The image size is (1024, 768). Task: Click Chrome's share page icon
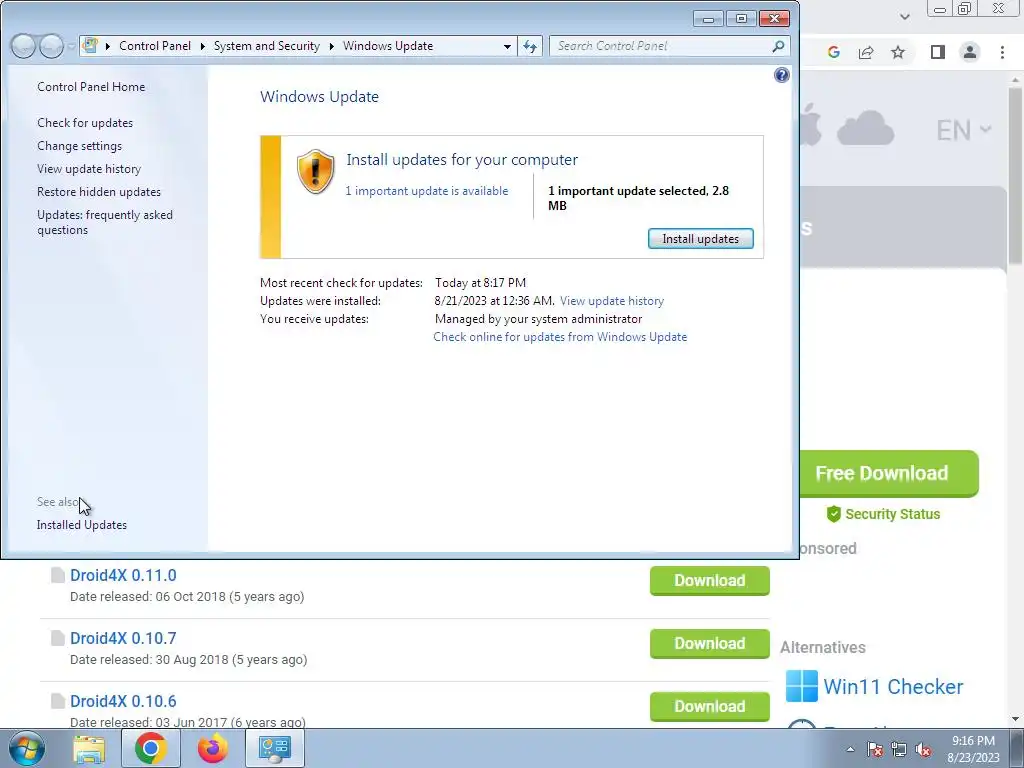tap(866, 52)
